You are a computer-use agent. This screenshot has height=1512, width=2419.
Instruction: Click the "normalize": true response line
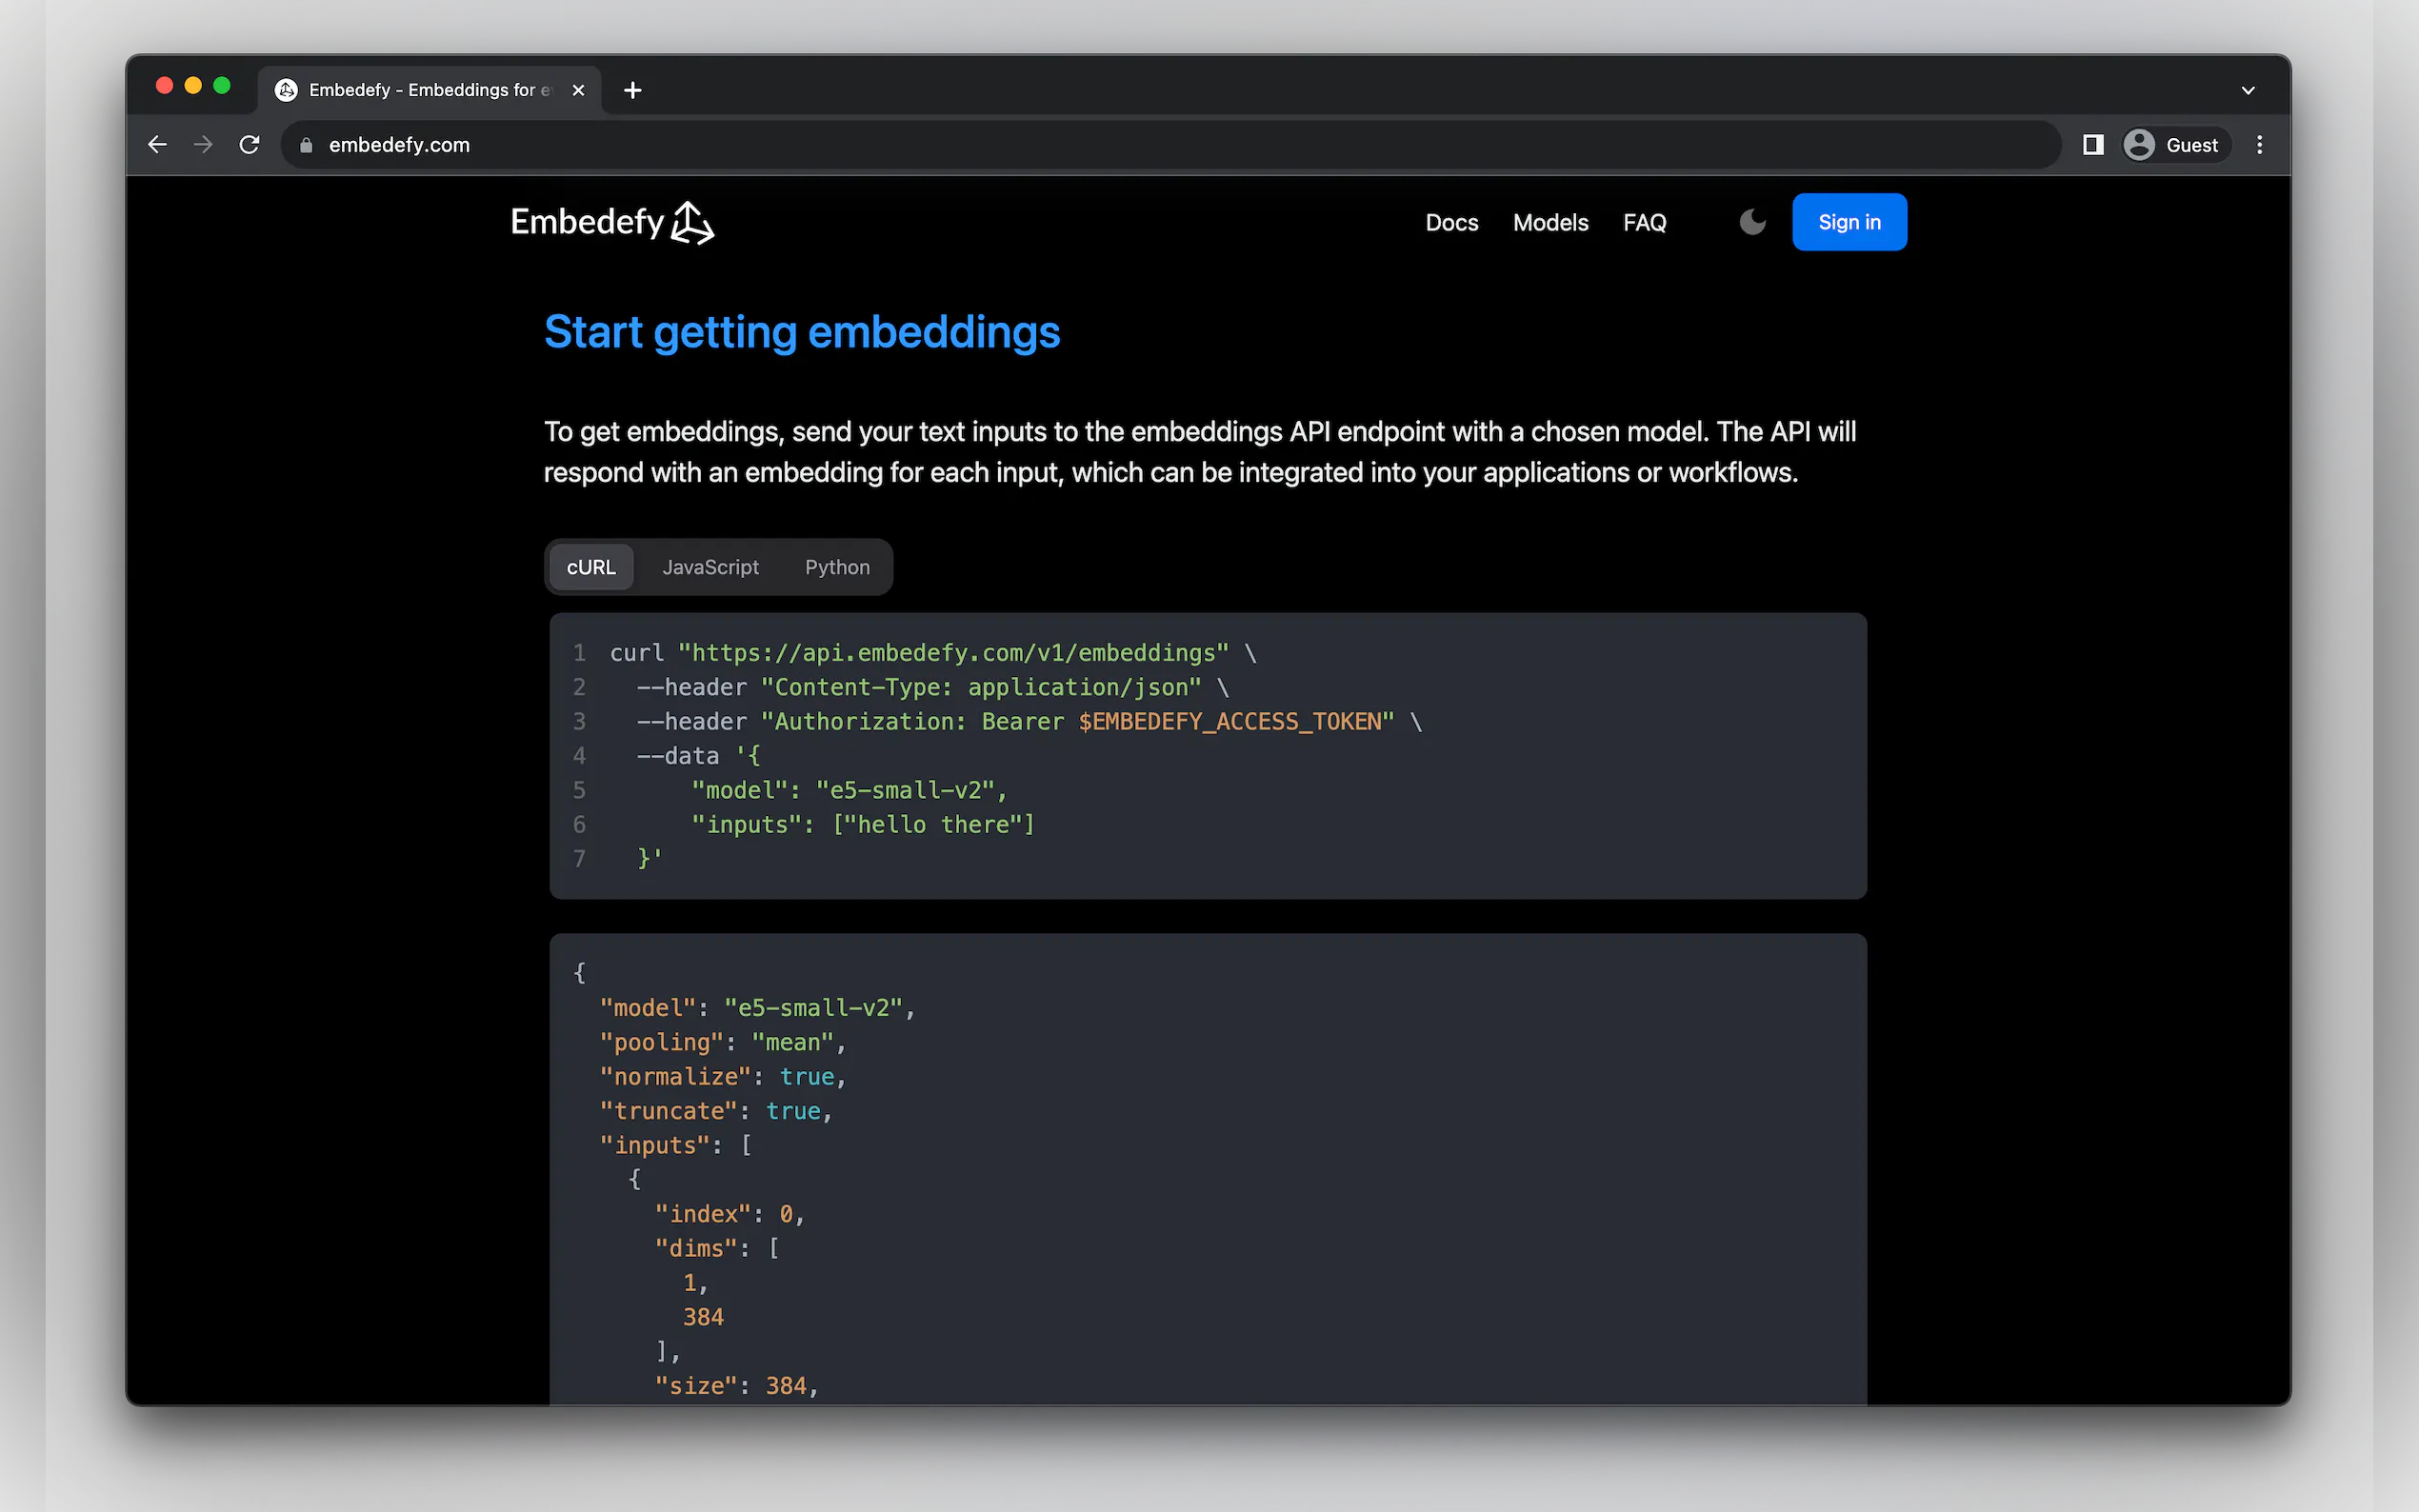point(723,1077)
